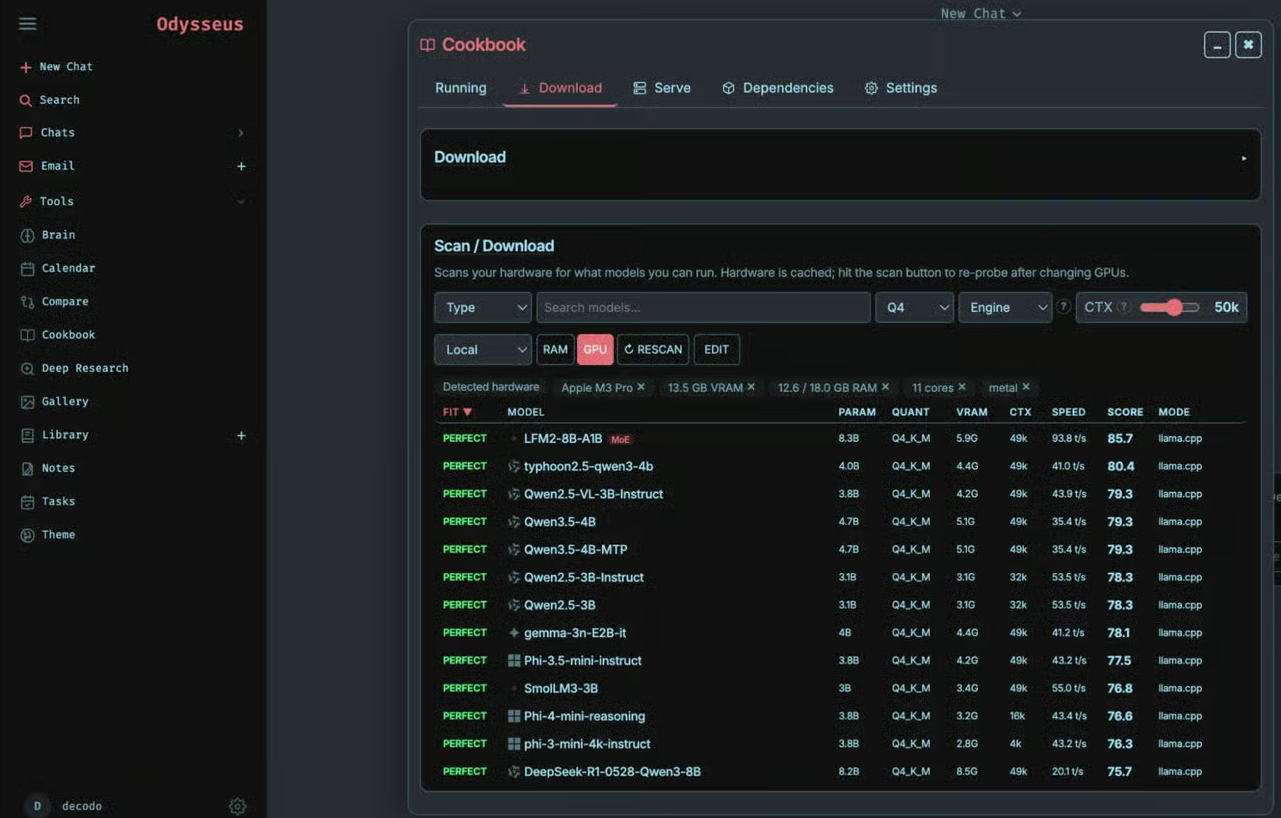Click the Tools wrench icon
Viewport: 1281px width, 818px height.
(26, 202)
